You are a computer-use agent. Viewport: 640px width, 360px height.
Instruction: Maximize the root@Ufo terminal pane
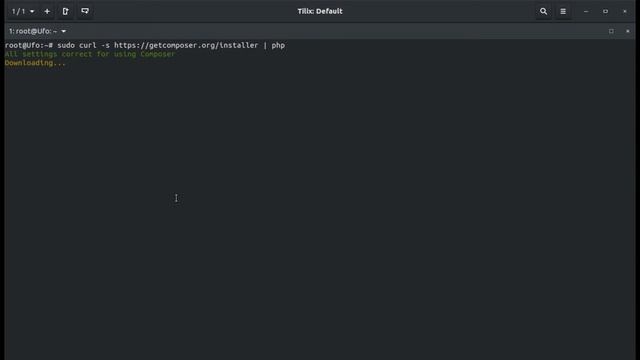(611, 31)
